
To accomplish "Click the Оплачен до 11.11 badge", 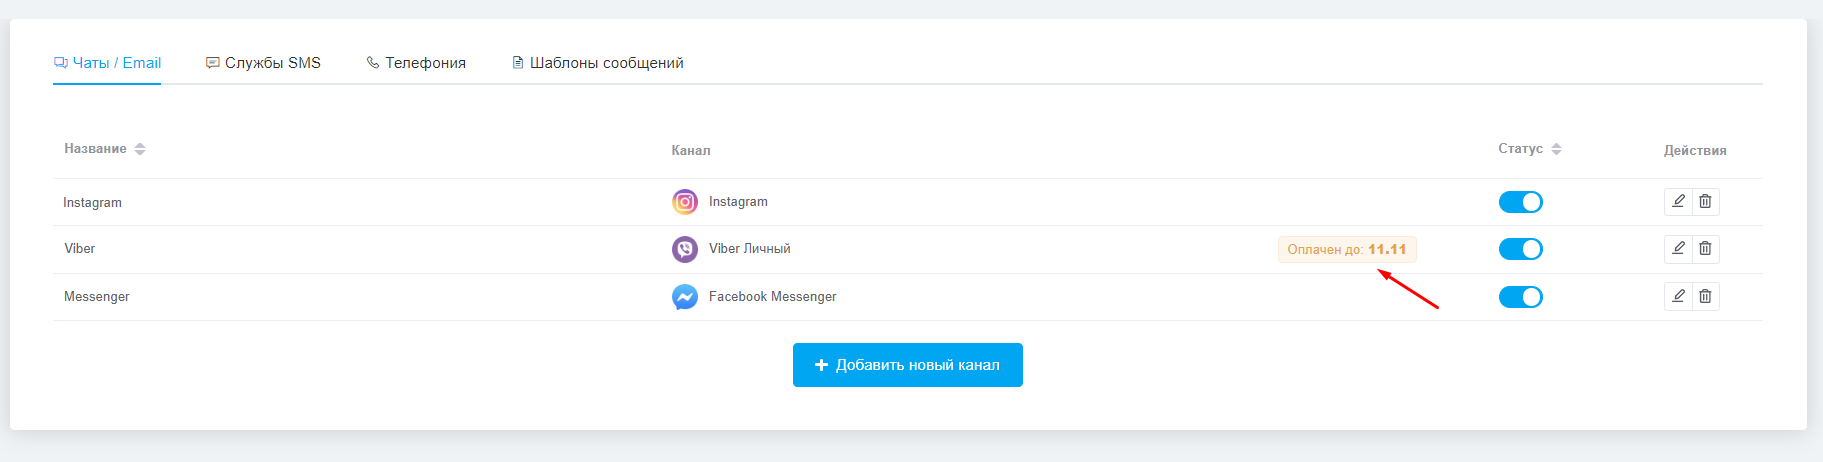I will [1347, 249].
